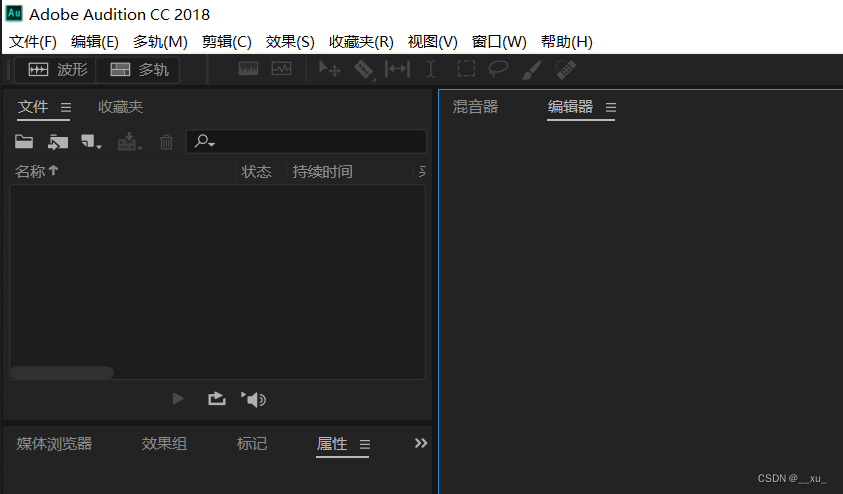
Task: Expand hidden panel tabs with double chevron
Action: (421, 443)
